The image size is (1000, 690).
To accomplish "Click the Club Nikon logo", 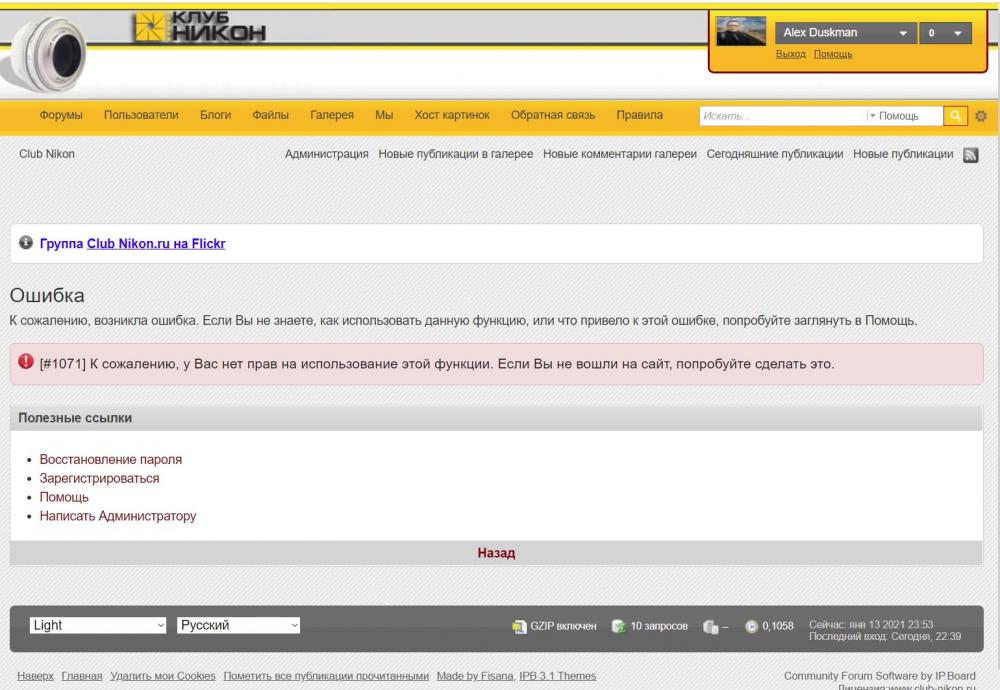I will tap(199, 27).
